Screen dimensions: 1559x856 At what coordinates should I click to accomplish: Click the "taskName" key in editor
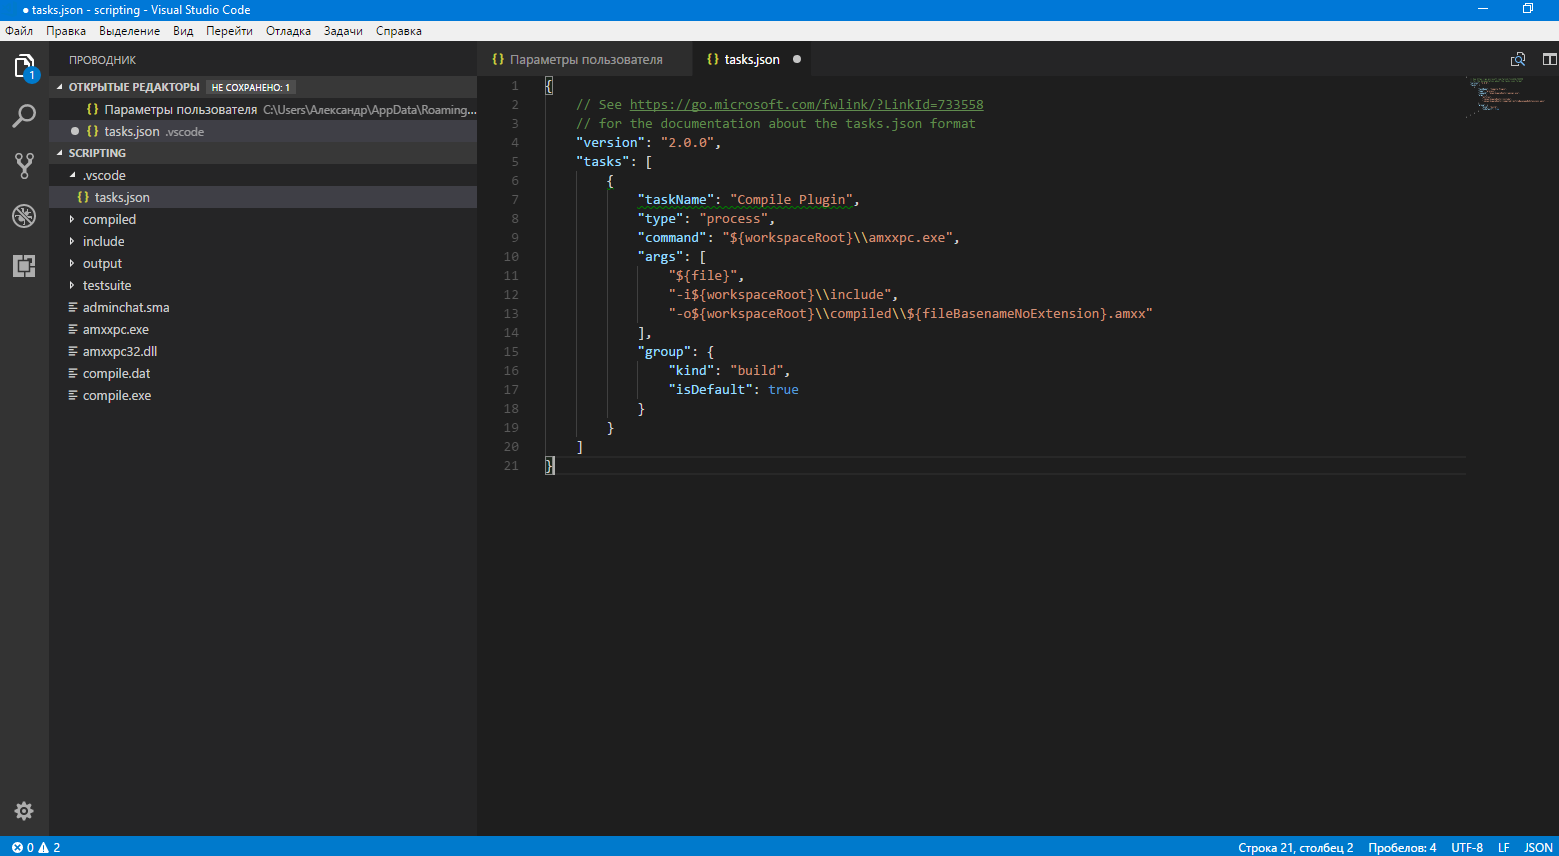pyautogui.click(x=676, y=199)
